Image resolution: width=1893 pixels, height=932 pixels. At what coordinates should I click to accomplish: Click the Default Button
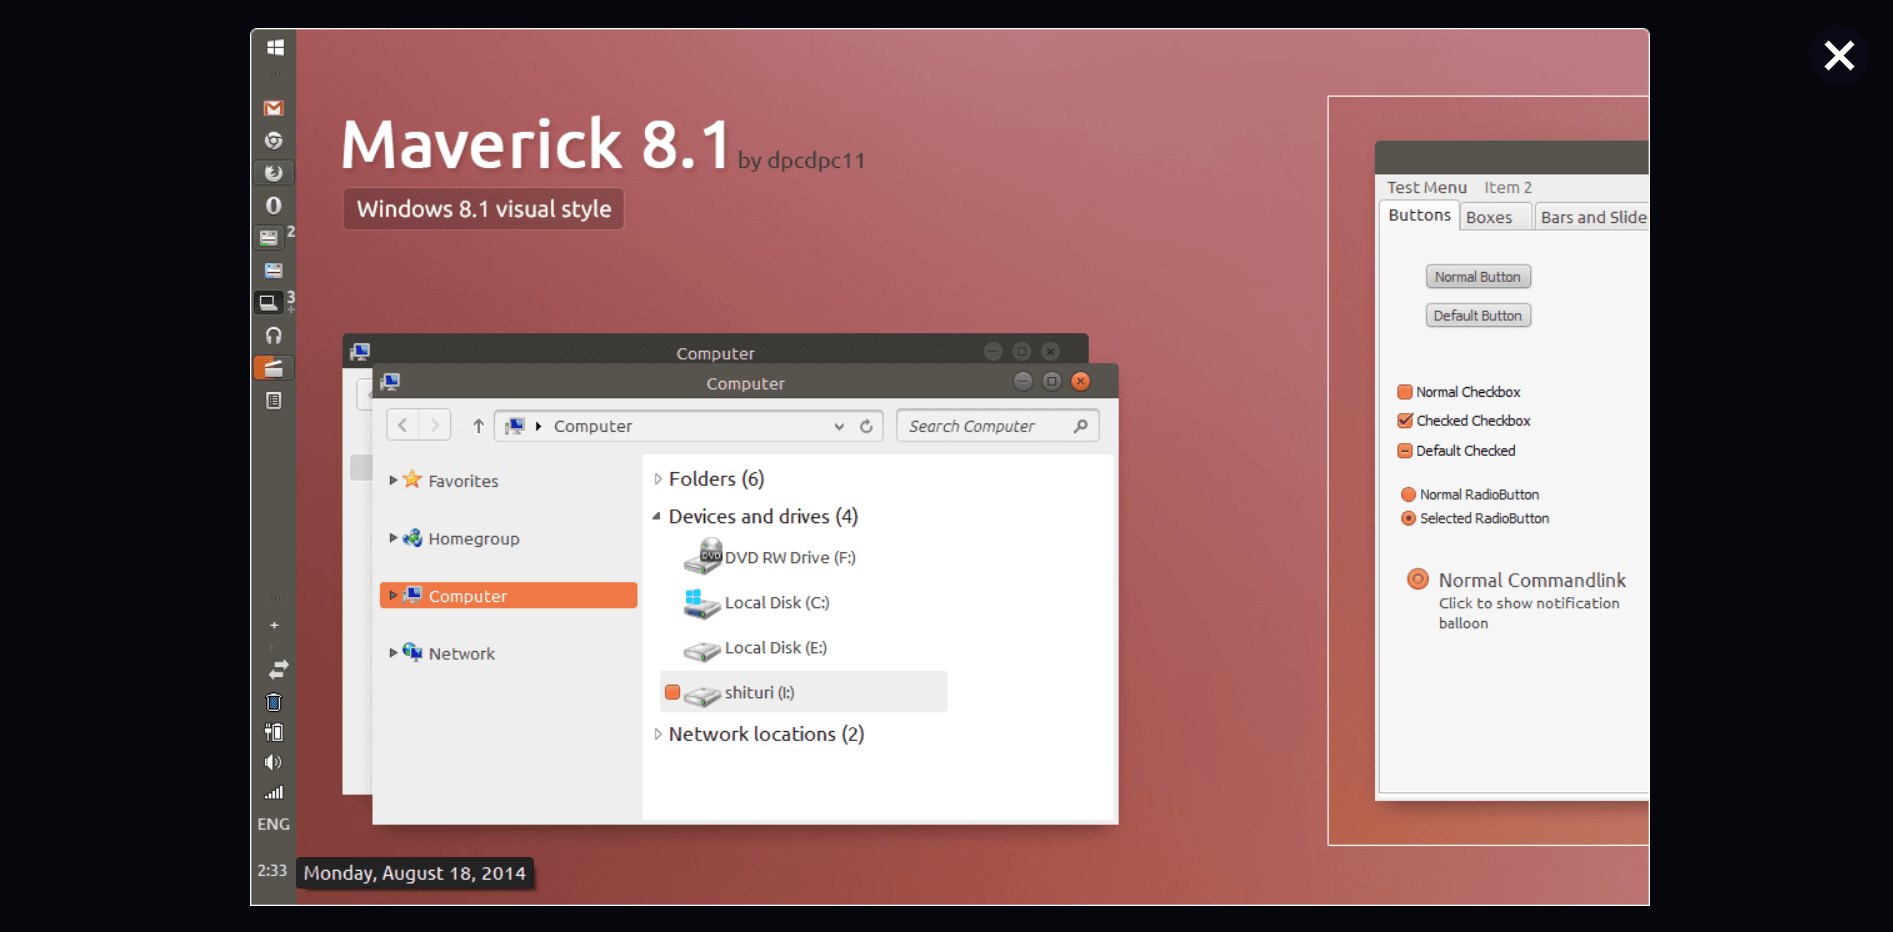point(1478,316)
